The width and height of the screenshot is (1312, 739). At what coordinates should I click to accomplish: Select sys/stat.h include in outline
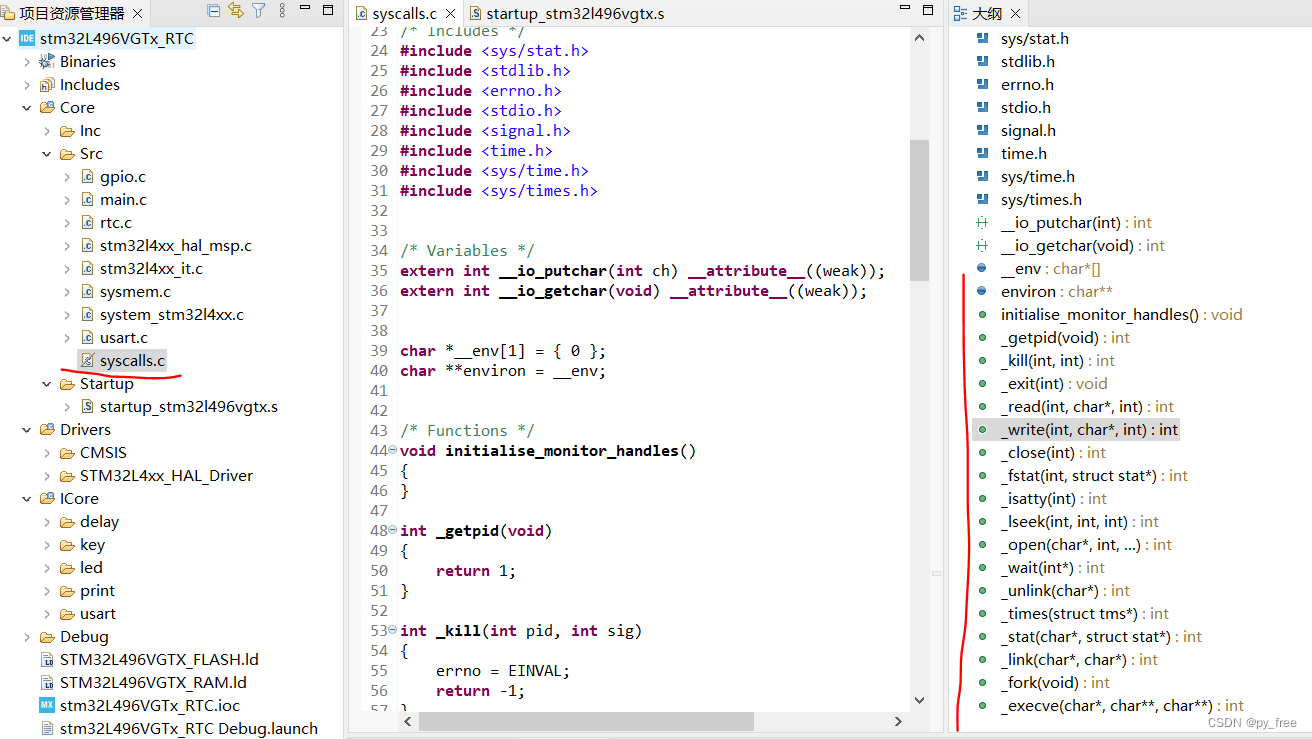pyautogui.click(x=1034, y=39)
